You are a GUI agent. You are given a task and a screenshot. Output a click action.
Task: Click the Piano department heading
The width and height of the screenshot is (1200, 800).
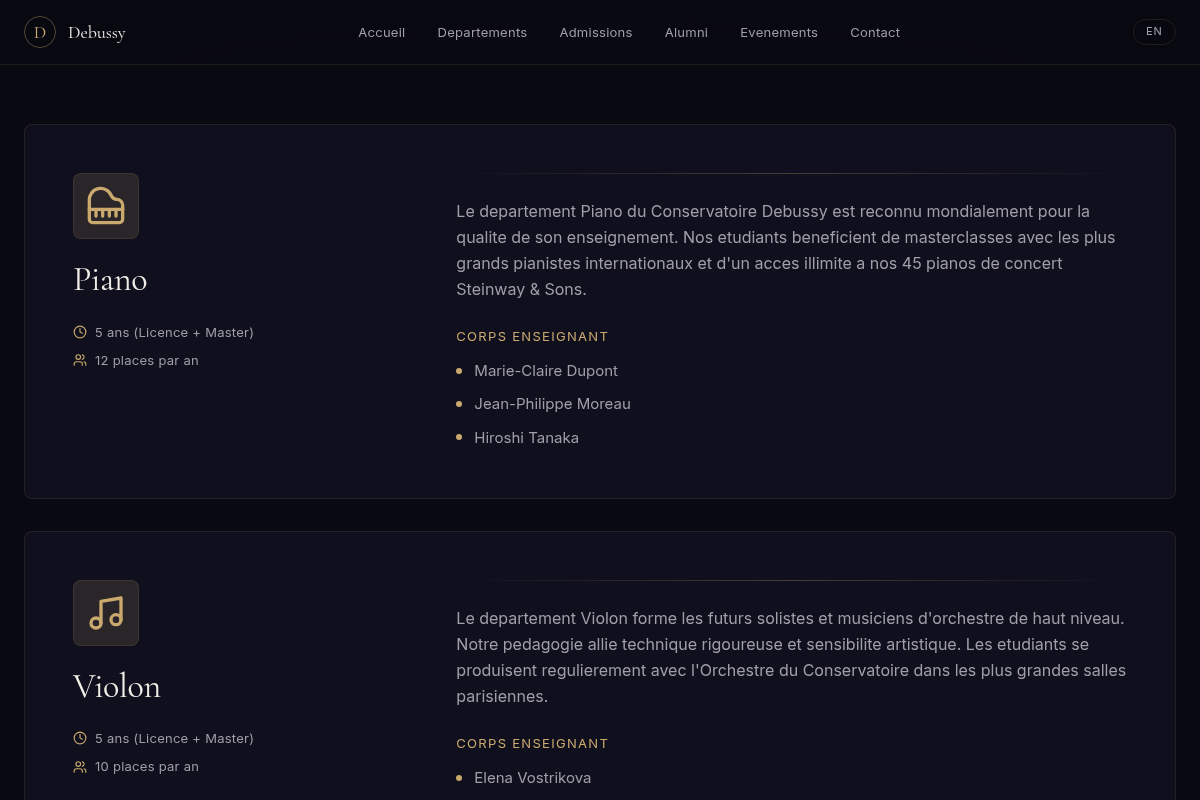coord(110,279)
